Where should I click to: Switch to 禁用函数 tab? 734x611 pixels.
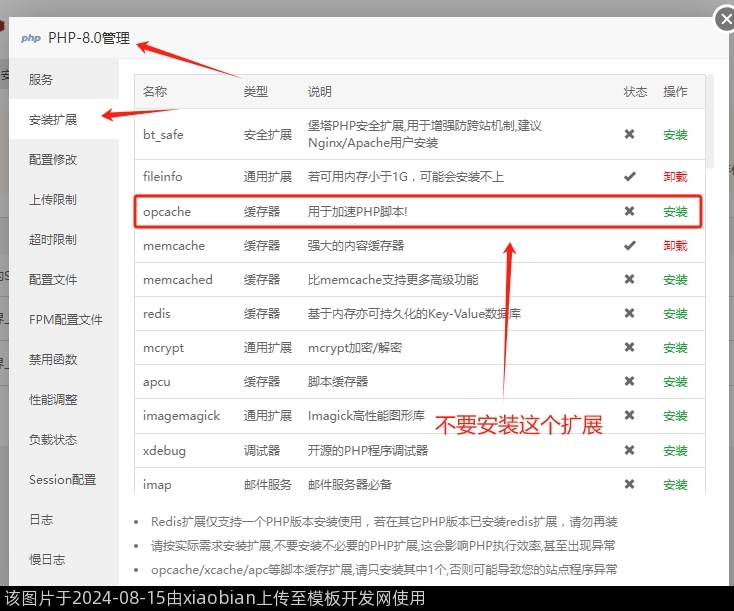53,359
